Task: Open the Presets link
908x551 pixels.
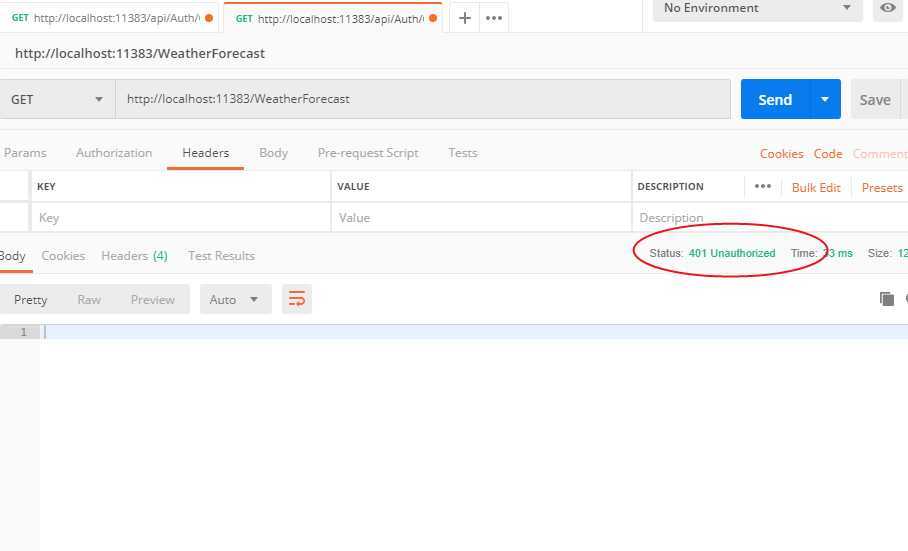Action: tap(882, 188)
